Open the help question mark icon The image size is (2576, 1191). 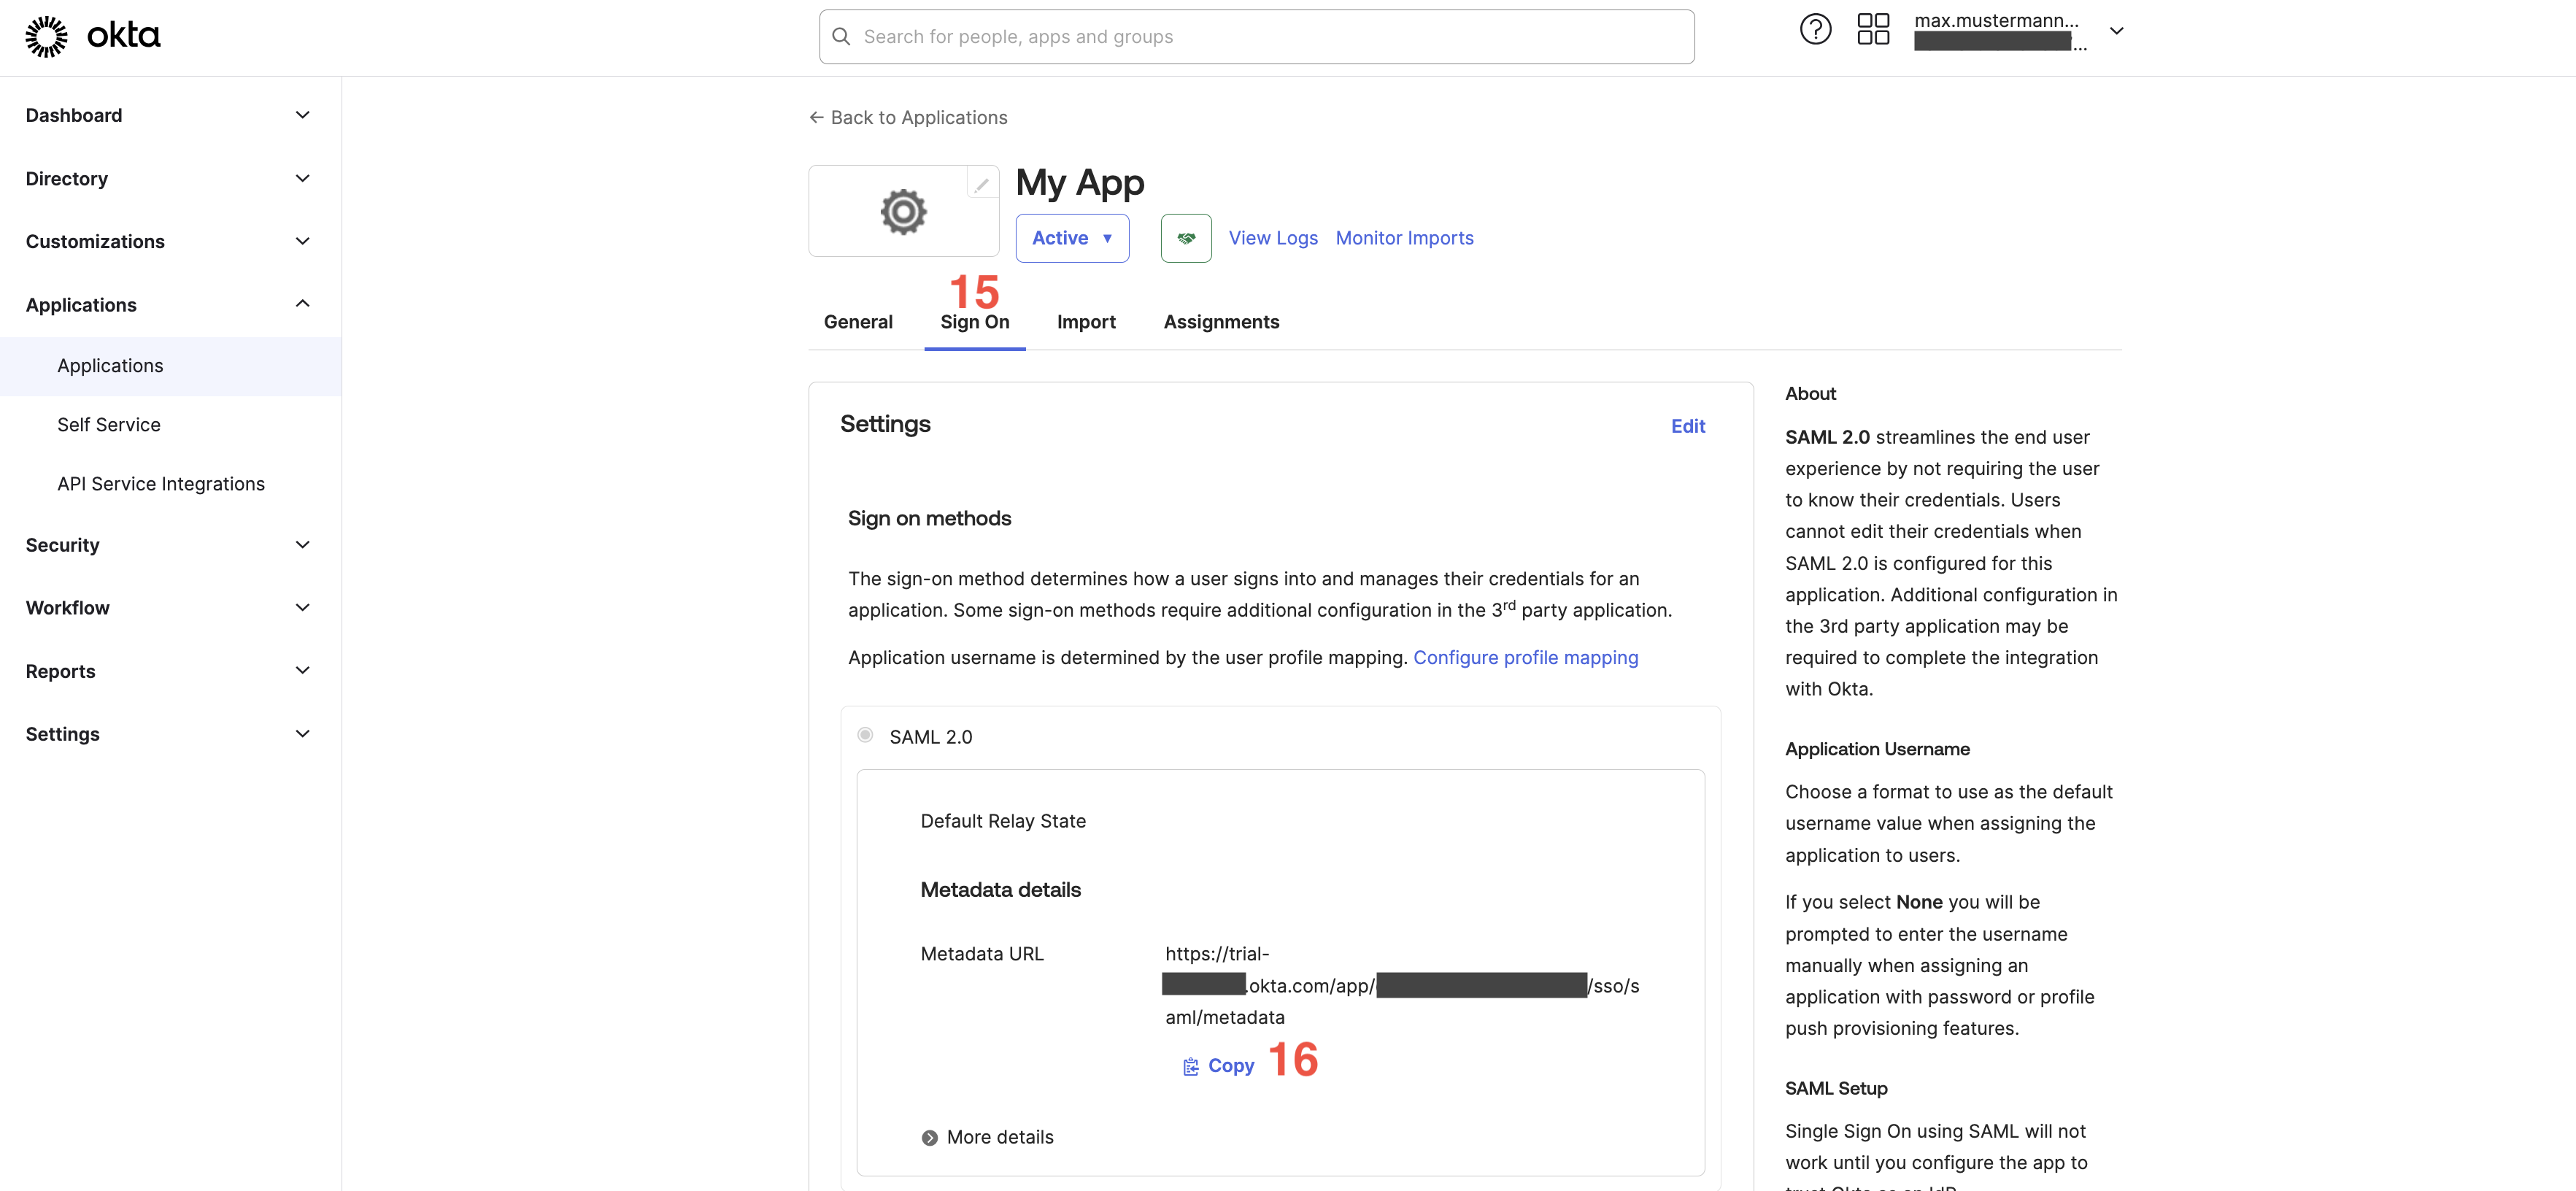pos(1815,30)
